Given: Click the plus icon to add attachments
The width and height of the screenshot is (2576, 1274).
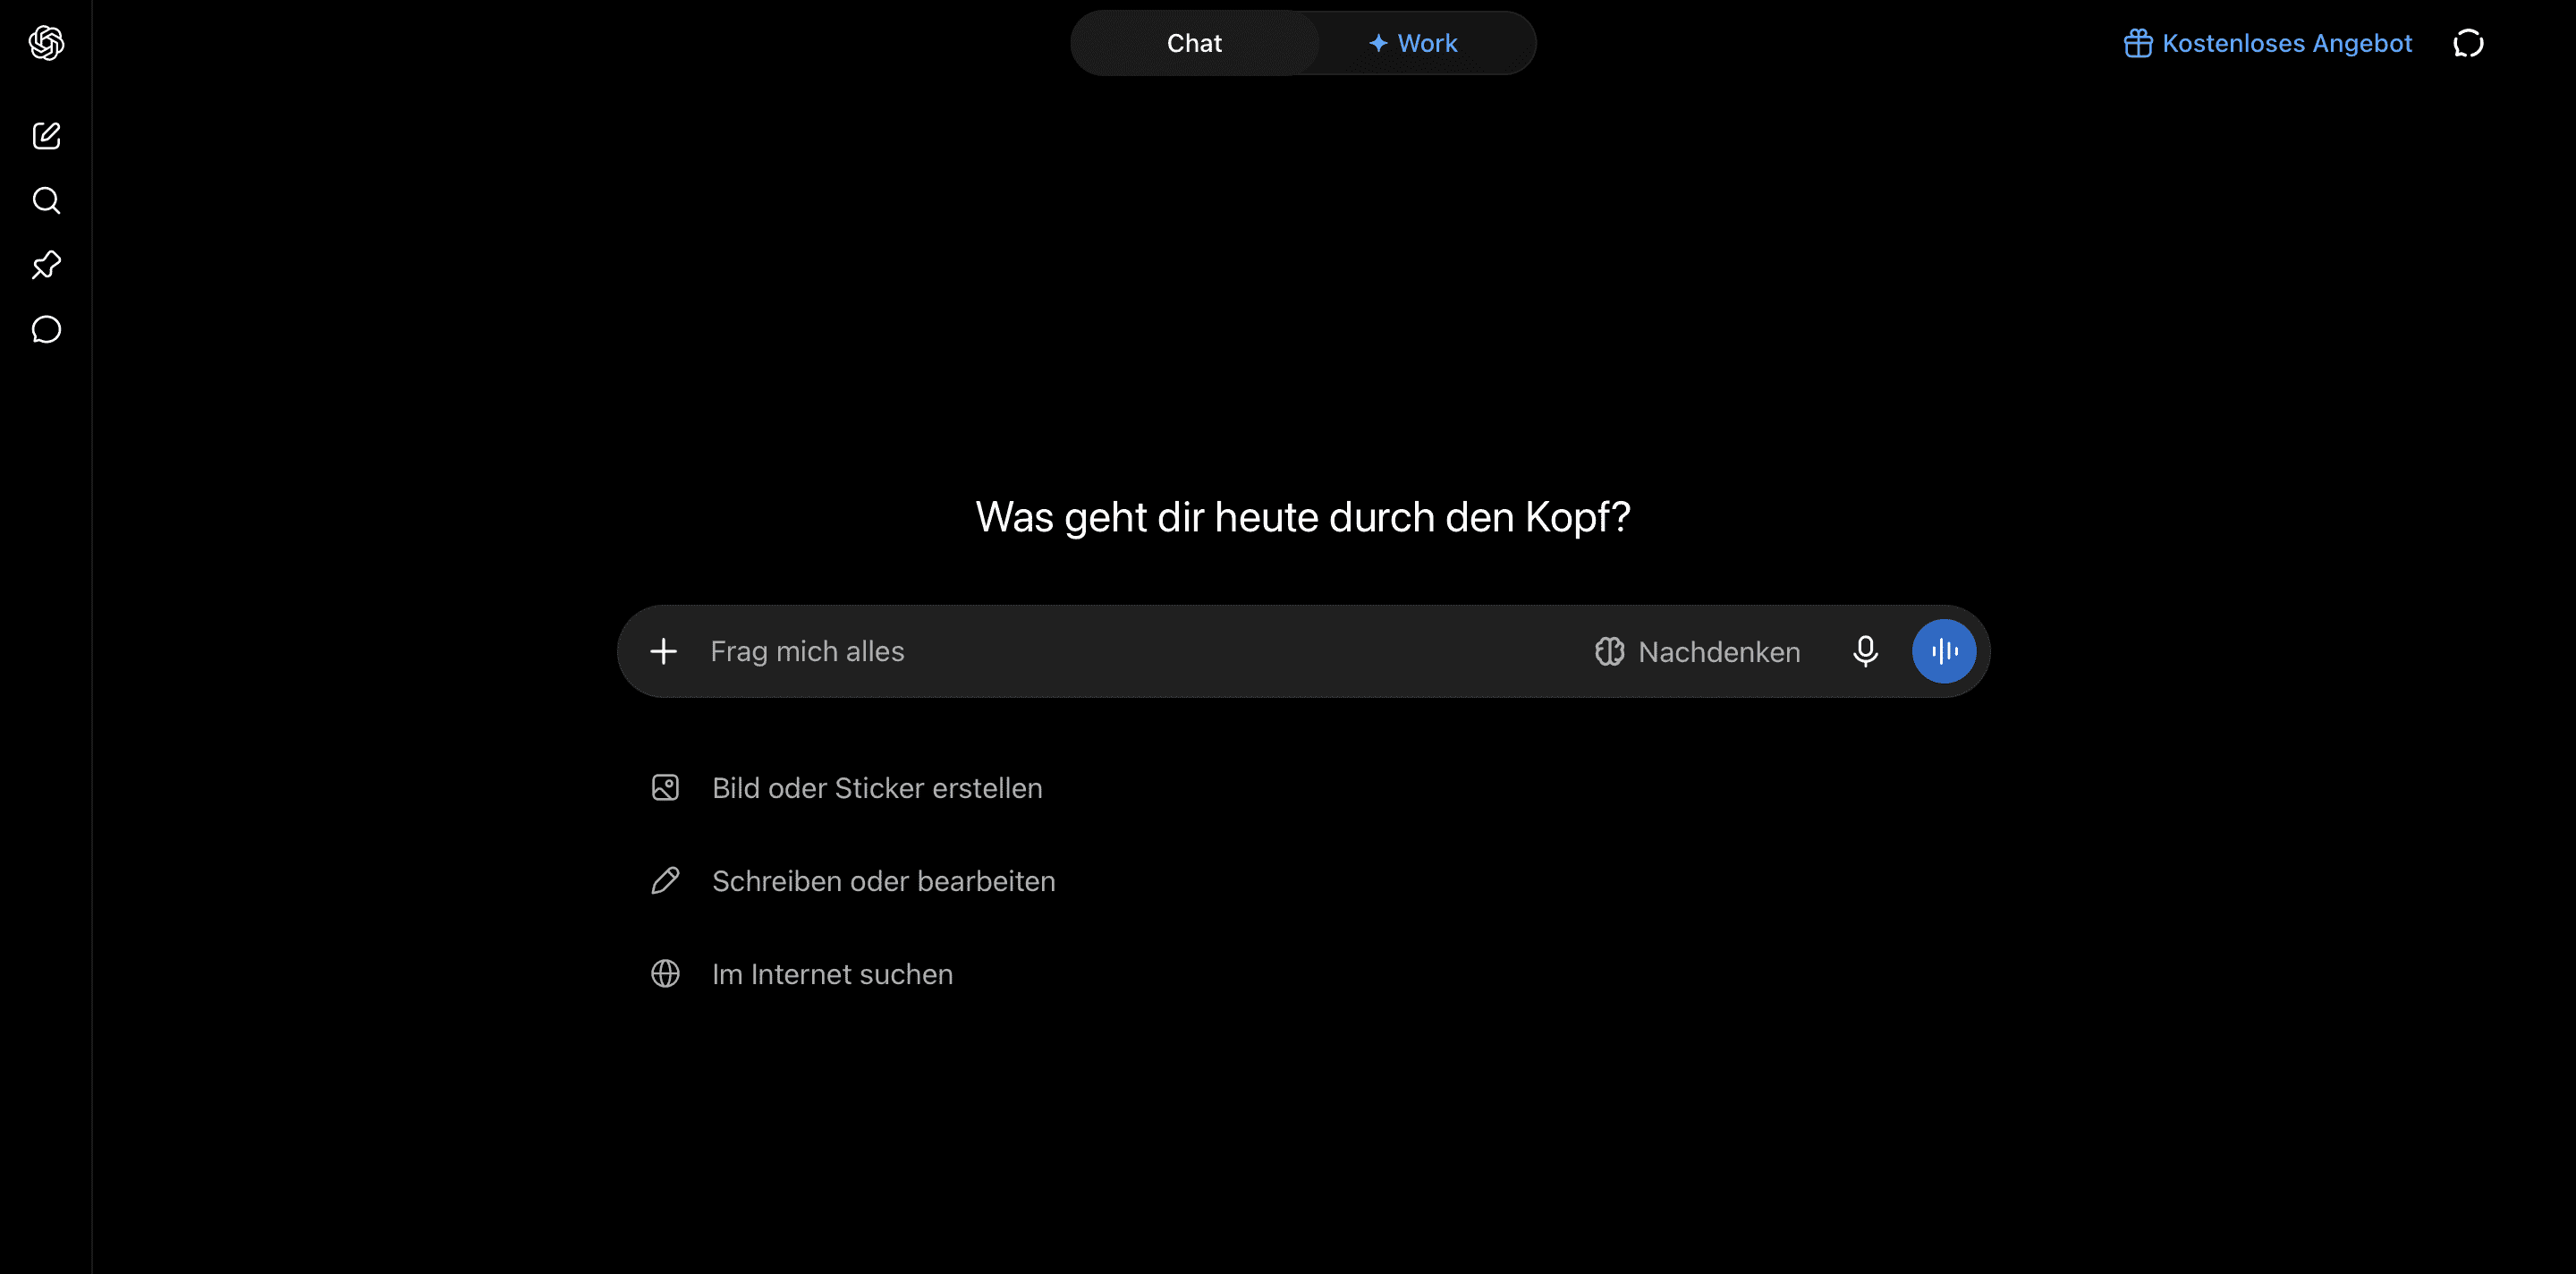Looking at the screenshot, I should coord(663,652).
